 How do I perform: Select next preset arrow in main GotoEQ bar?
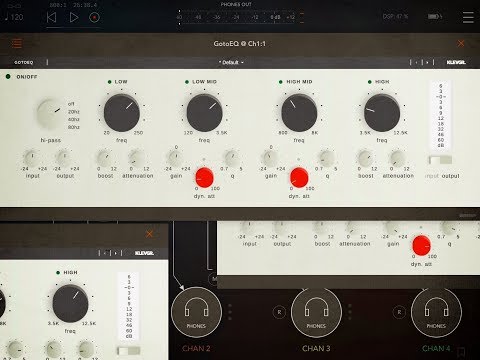pos(427,62)
